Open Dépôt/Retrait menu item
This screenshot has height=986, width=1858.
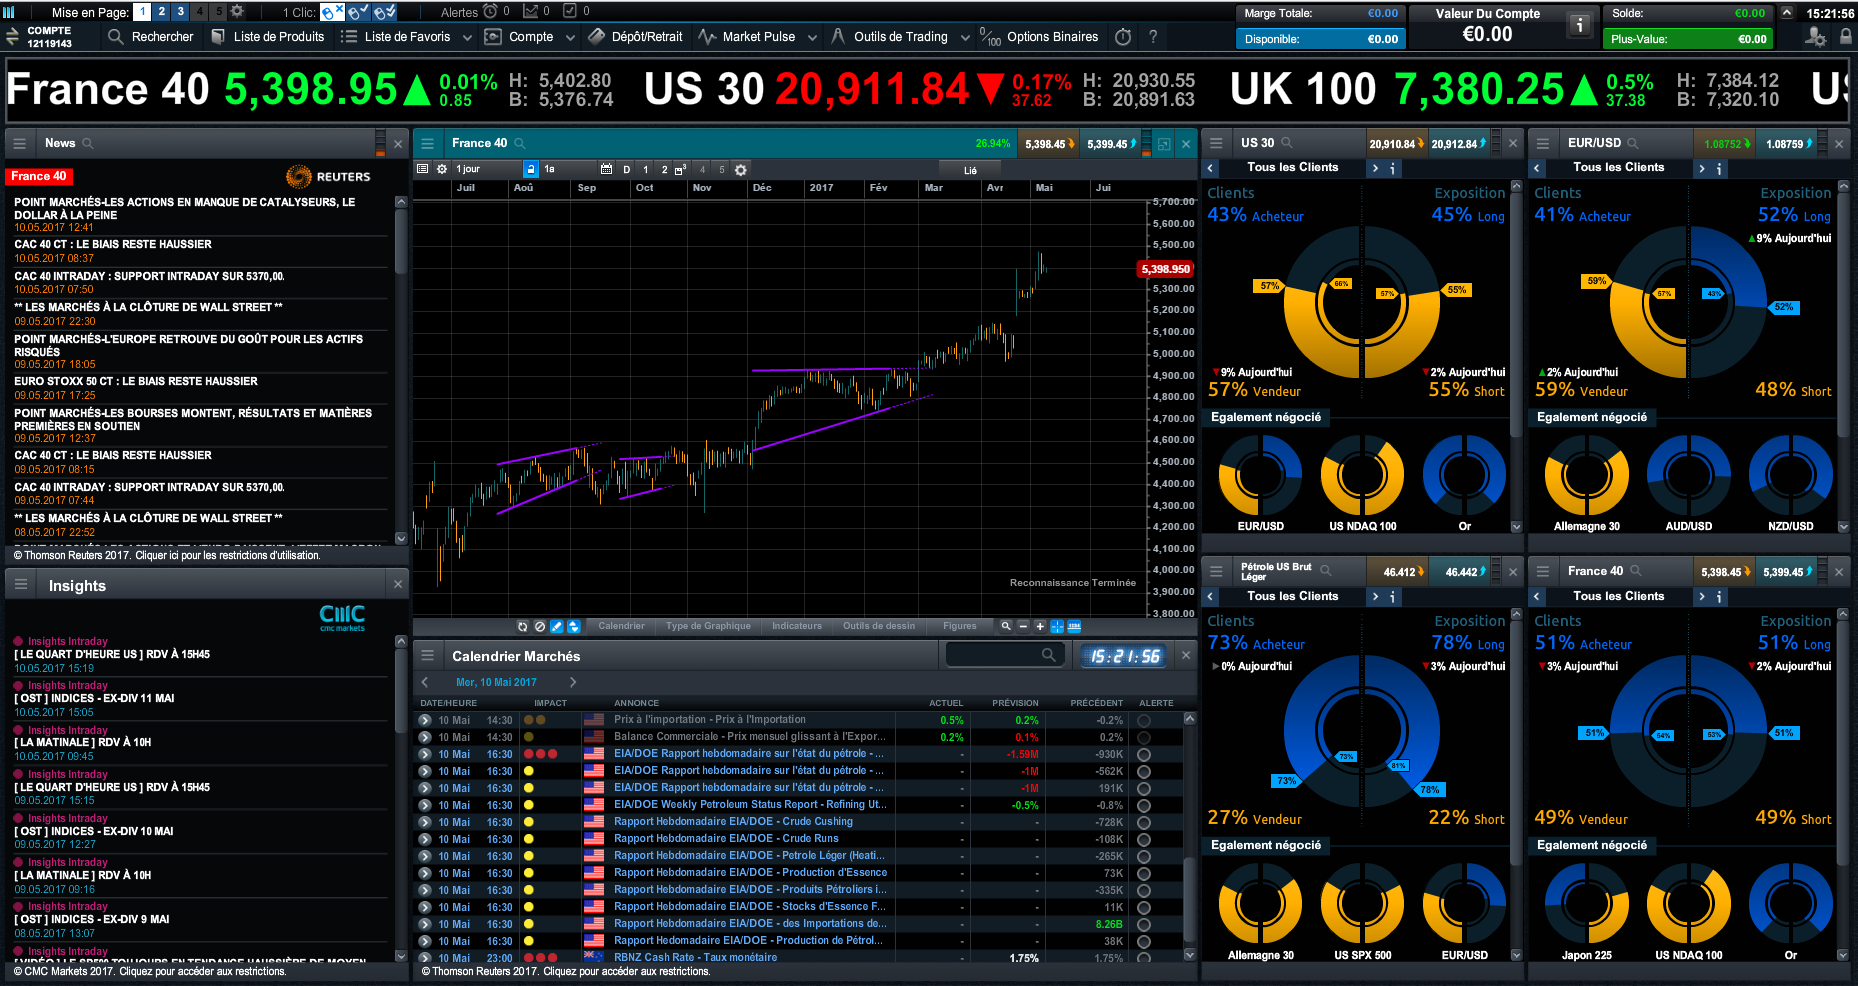[636, 37]
